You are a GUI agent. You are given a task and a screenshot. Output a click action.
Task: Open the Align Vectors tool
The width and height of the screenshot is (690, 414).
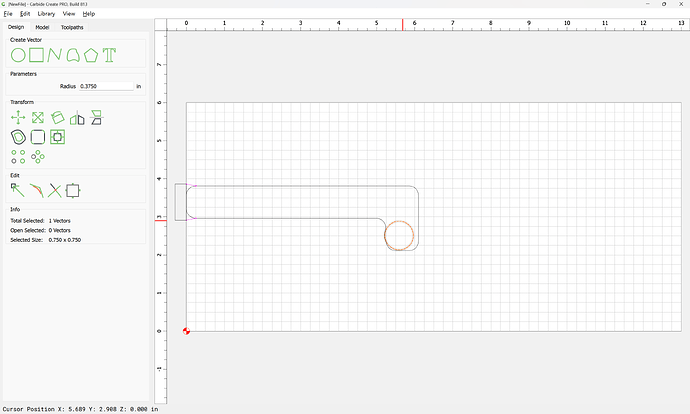click(57, 137)
